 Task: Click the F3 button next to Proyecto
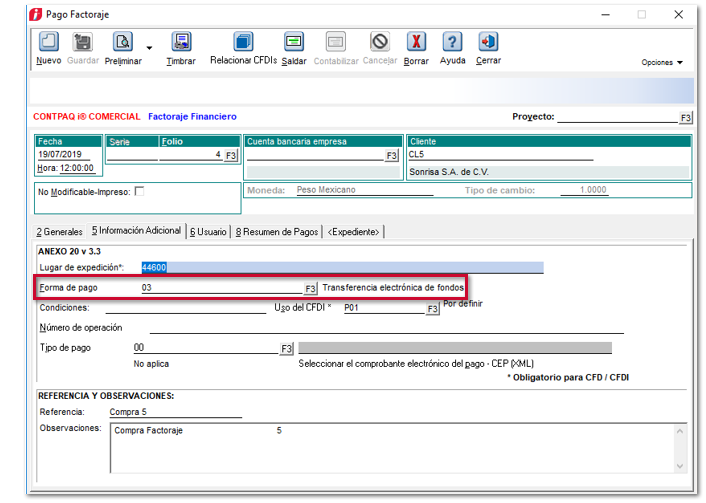(685, 118)
